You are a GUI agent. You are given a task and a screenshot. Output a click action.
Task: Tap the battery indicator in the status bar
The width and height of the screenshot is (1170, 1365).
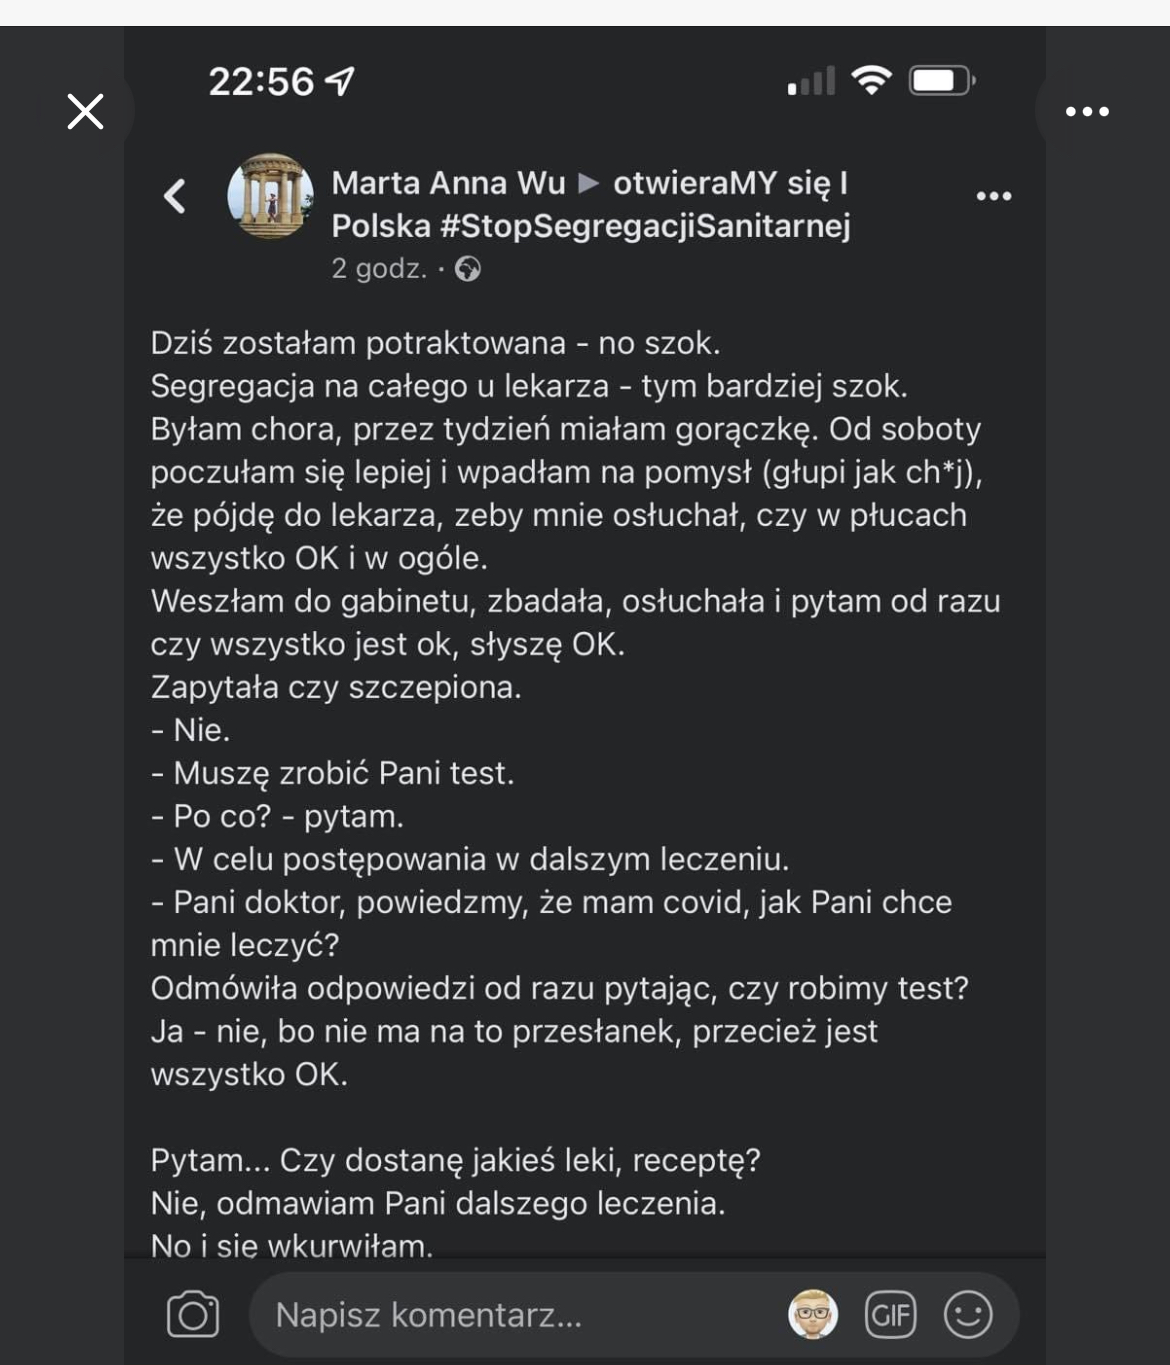[x=941, y=80]
